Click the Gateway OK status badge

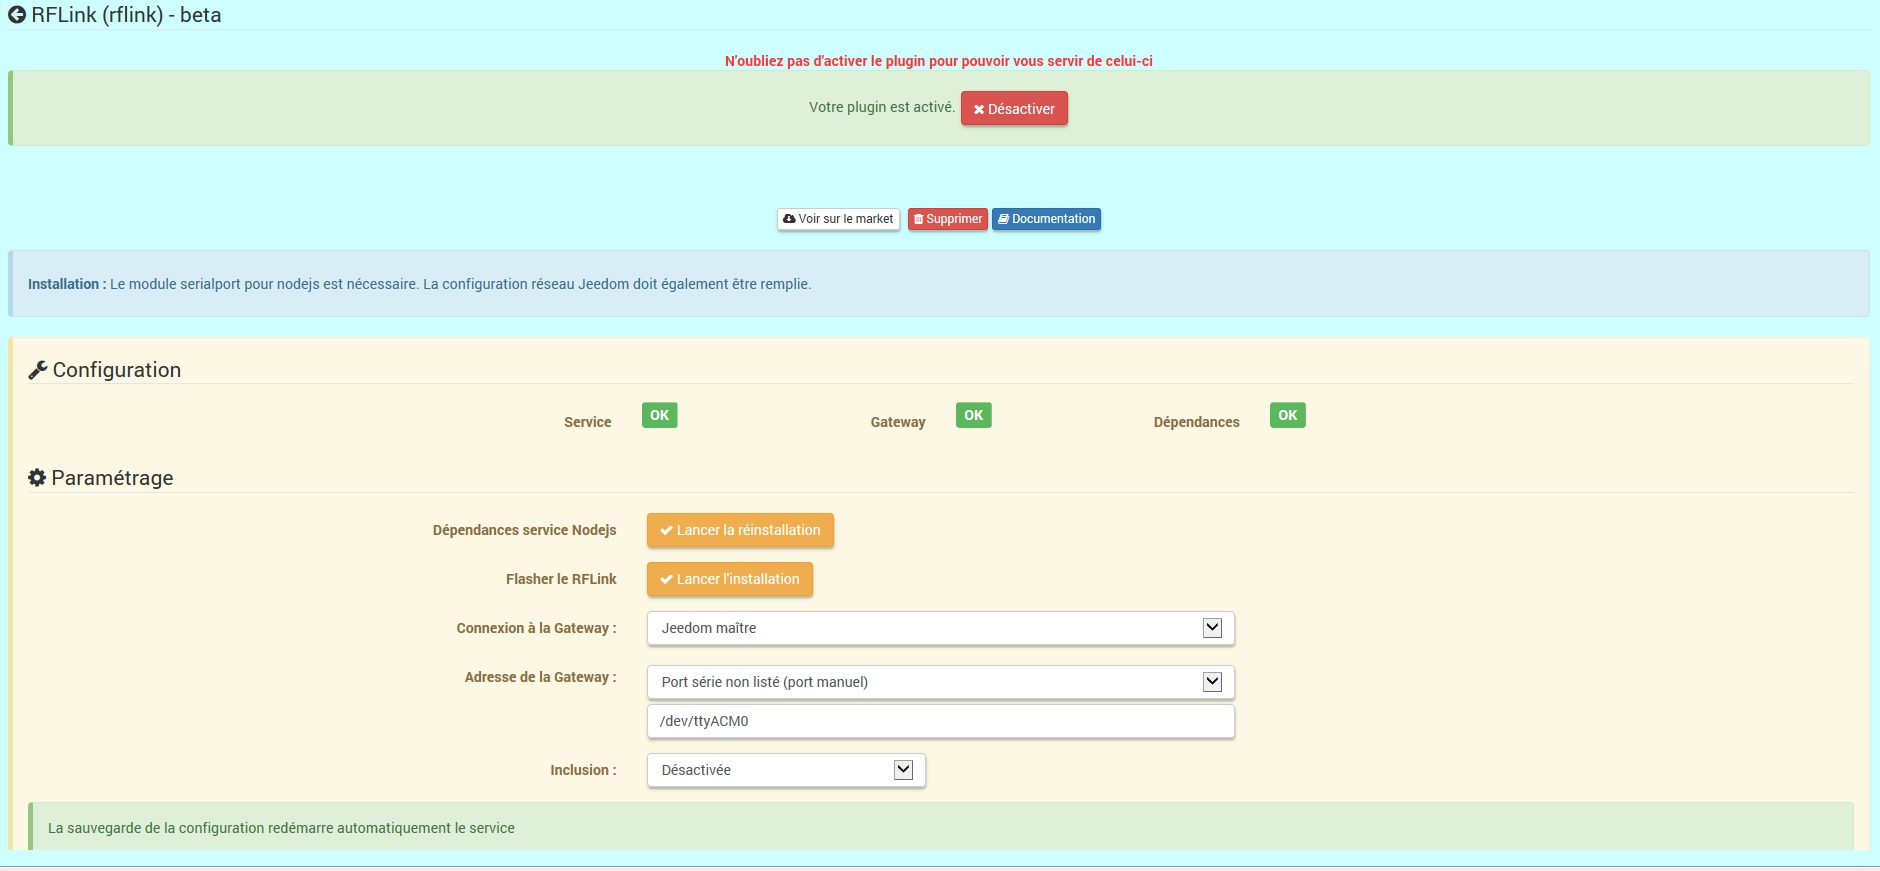click(974, 415)
